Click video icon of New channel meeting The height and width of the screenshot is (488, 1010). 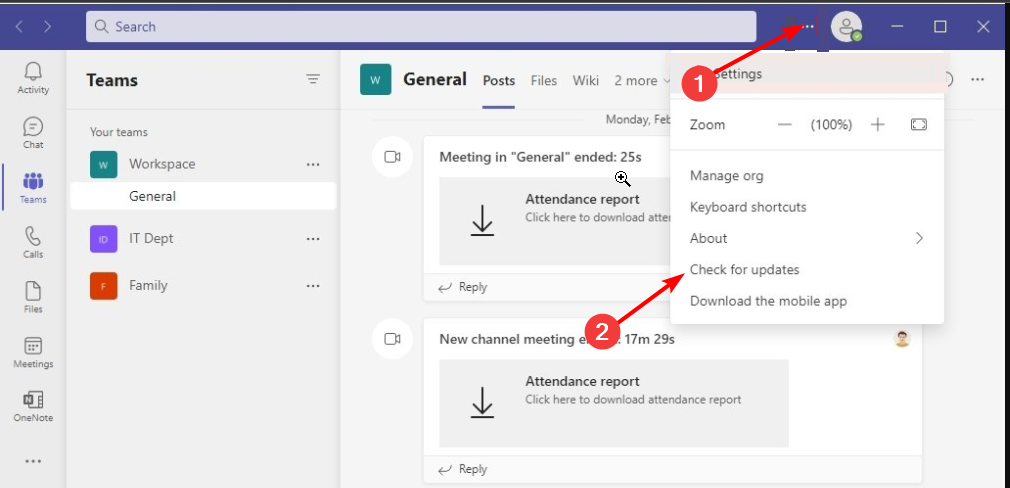[392, 339]
